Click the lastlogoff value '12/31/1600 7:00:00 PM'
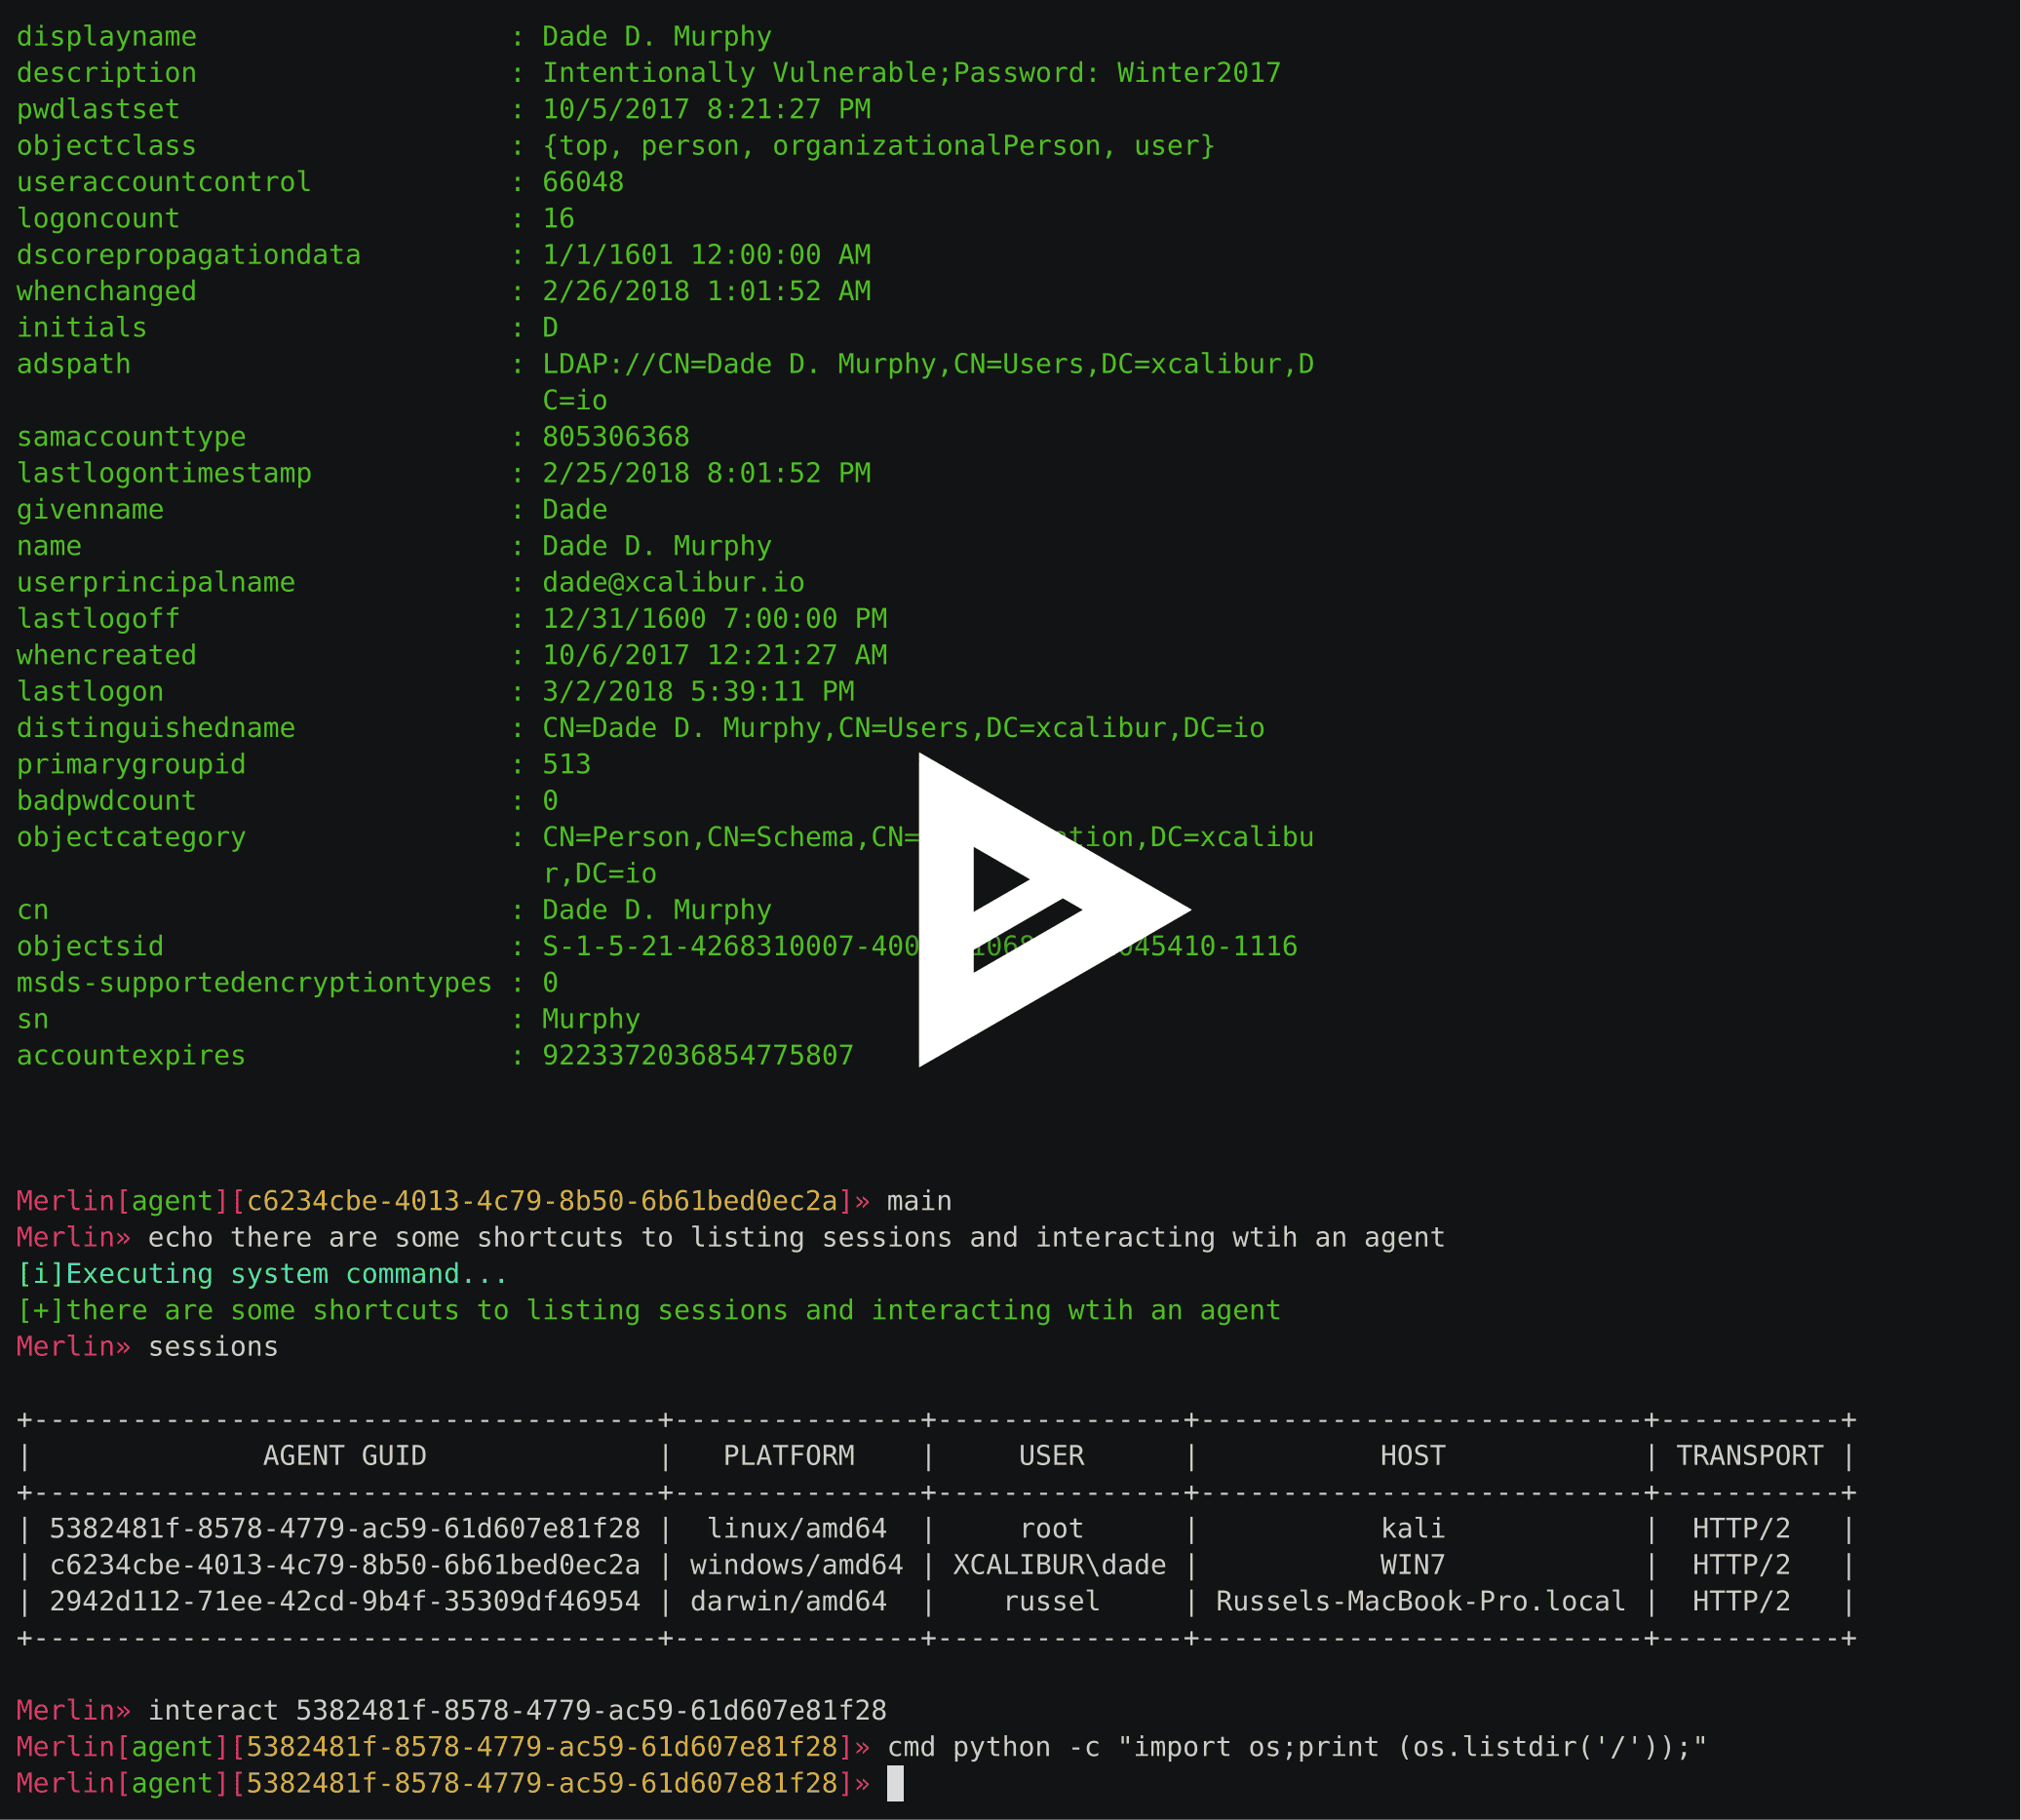 pos(715,619)
